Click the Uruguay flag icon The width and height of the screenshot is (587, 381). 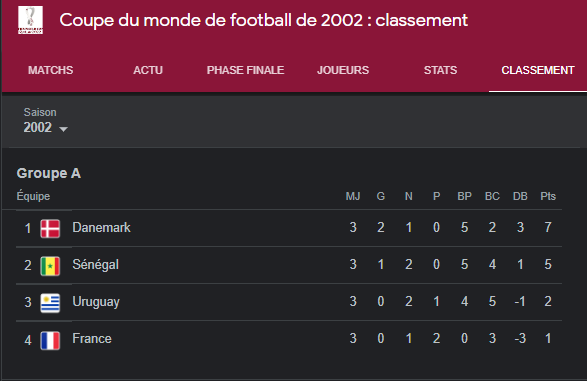pyautogui.click(x=50, y=303)
